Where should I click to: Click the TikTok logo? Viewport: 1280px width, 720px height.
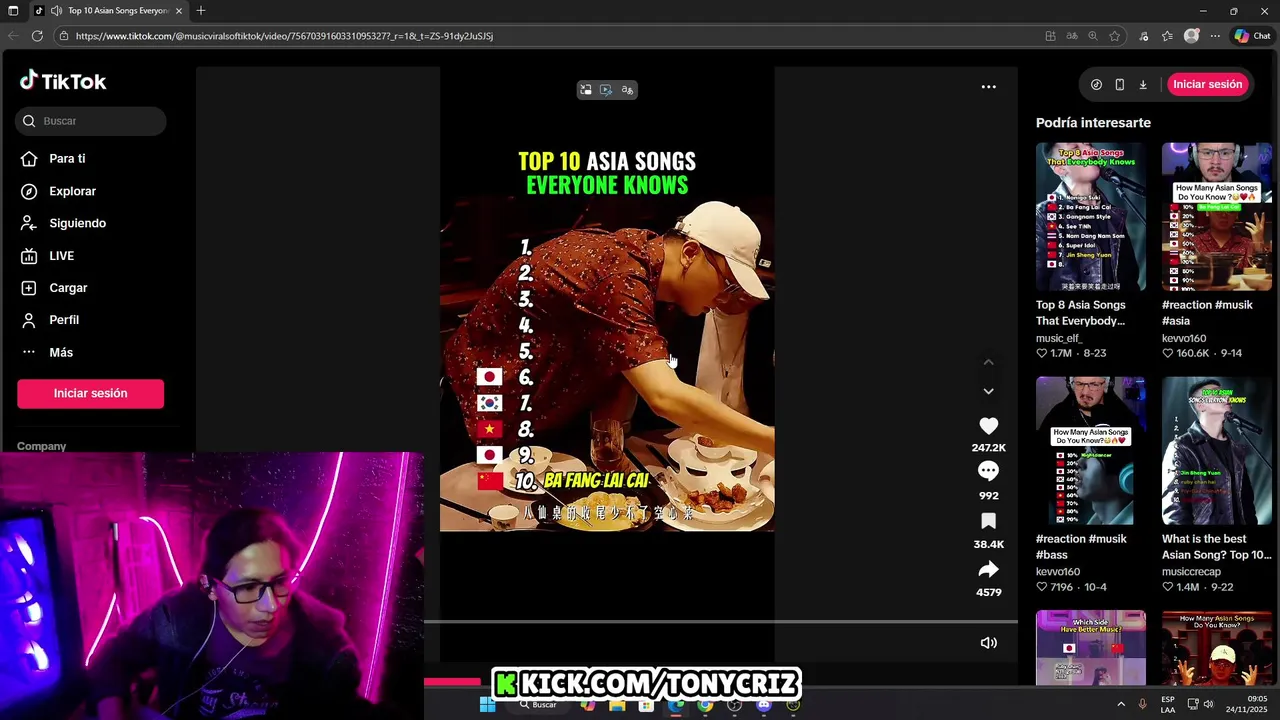coord(62,82)
